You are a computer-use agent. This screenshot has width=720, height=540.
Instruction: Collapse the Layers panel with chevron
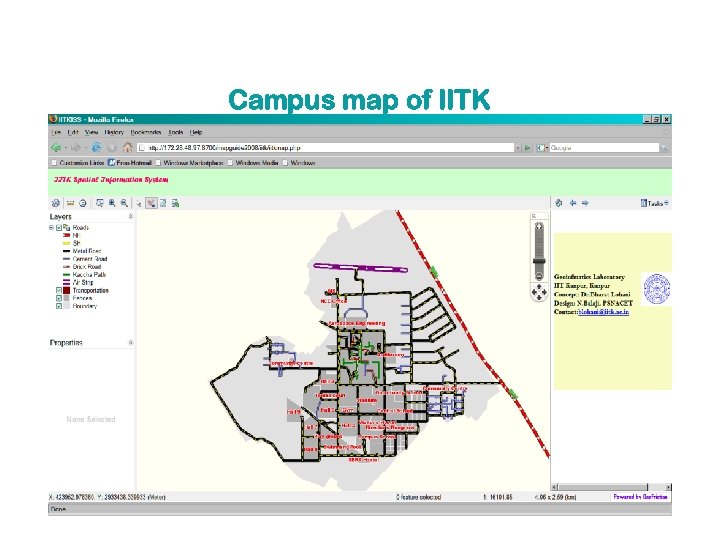pos(130,216)
